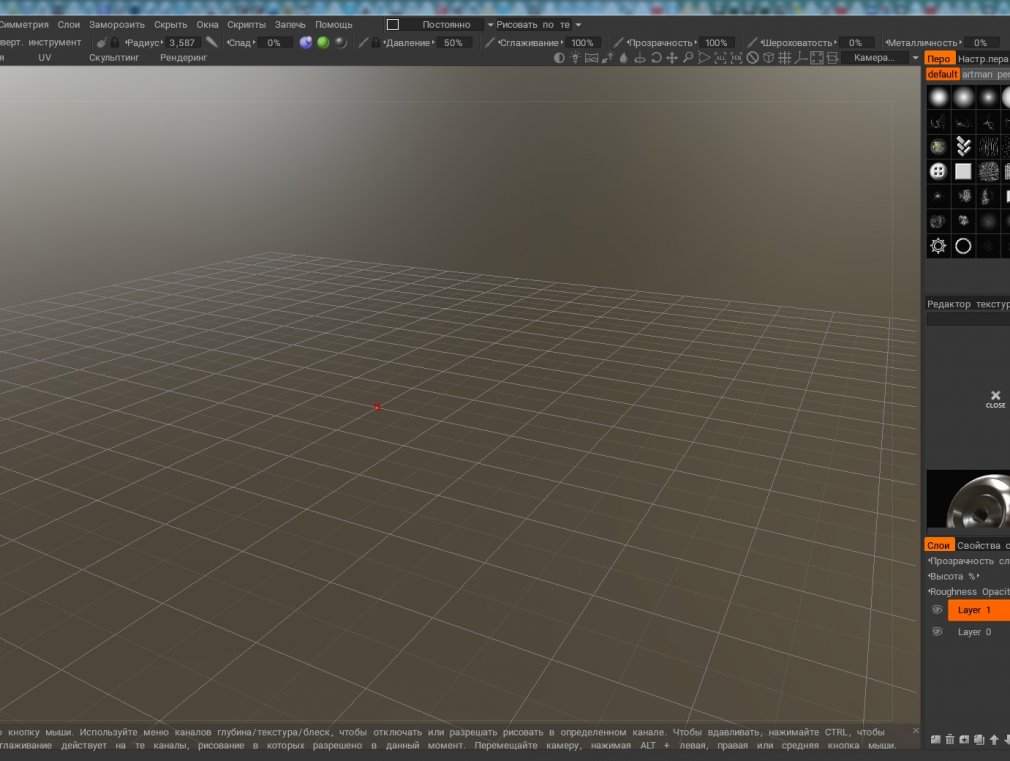
Task: Switch to the Скульптинг room tab
Action: 114,57
